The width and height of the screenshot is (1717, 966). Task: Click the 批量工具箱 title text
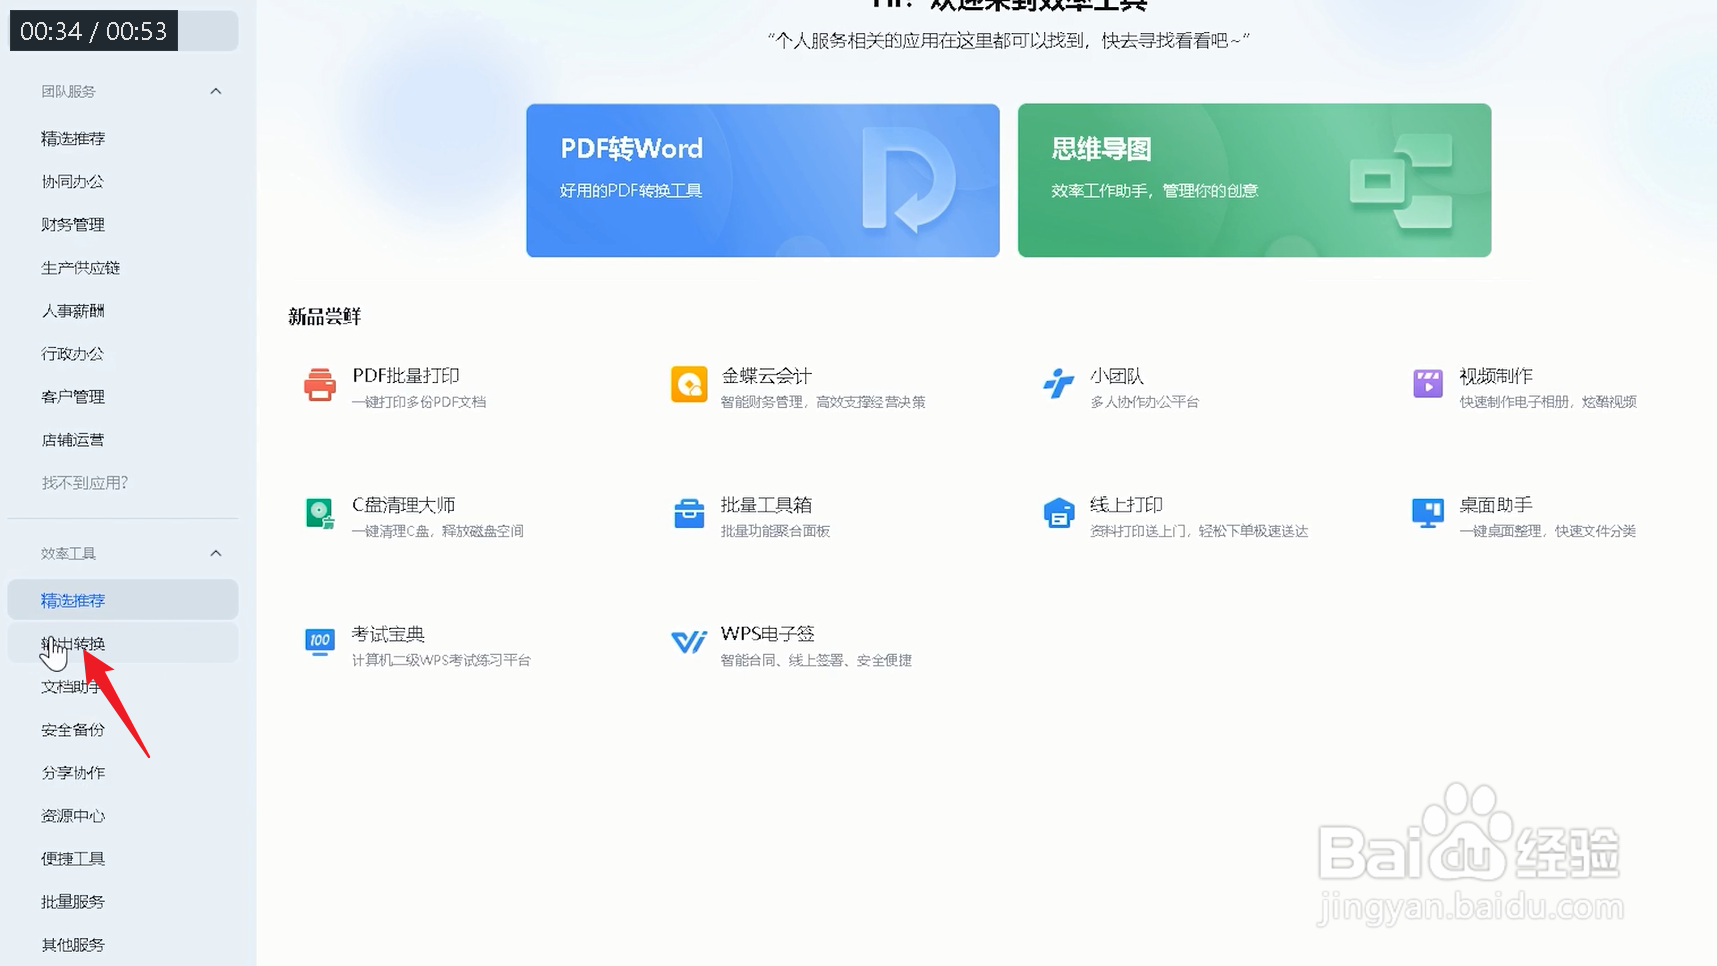(x=766, y=504)
